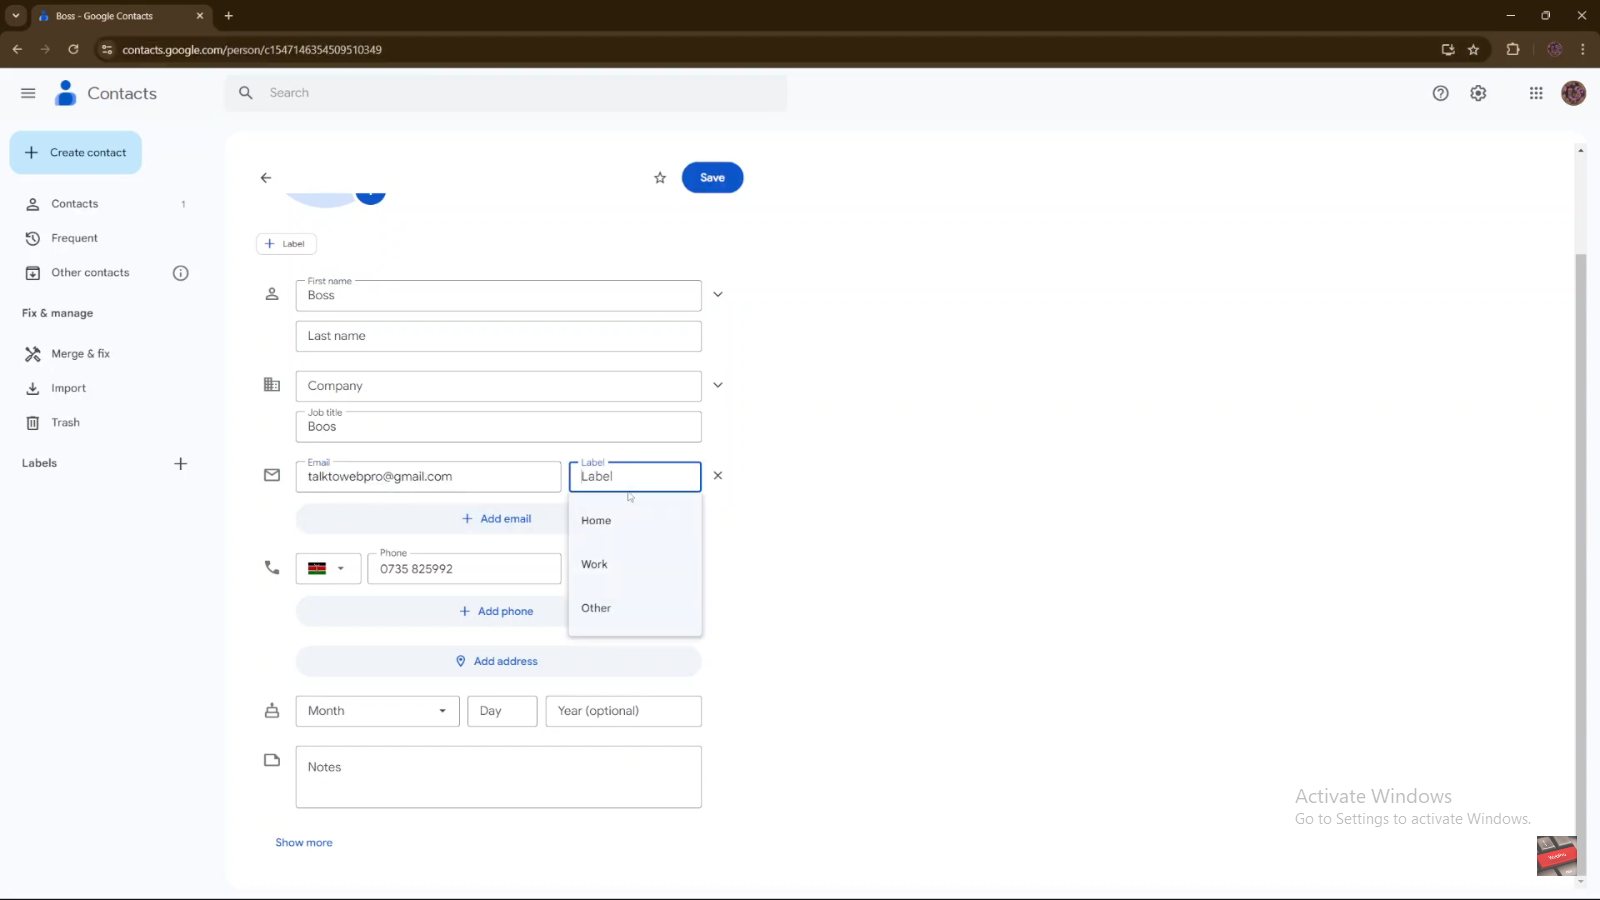Go back using the arrow above the form
The image size is (1600, 900).
(266, 178)
